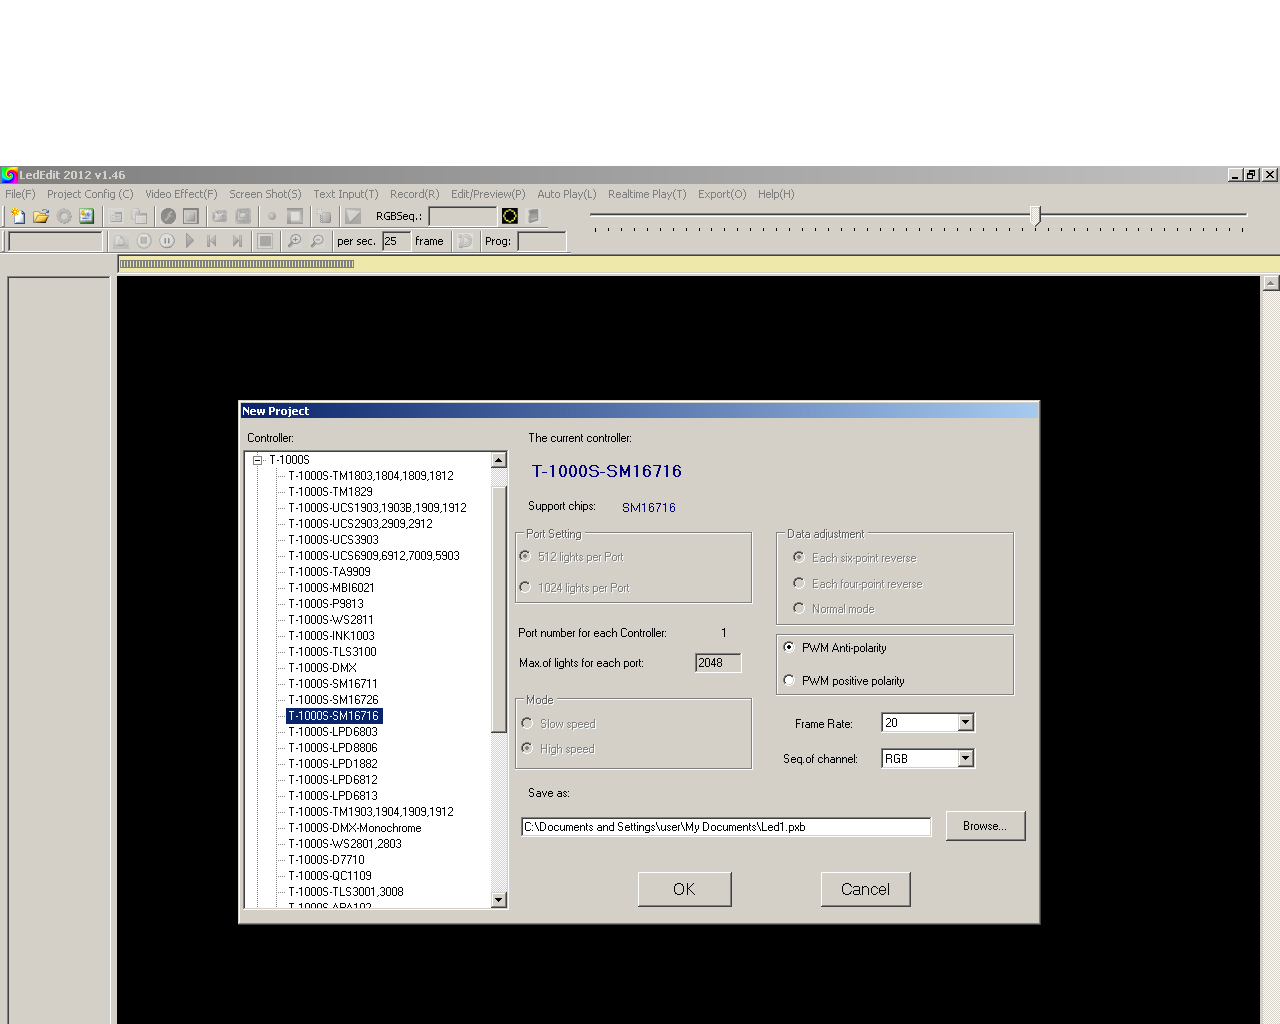Viewport: 1280px width, 1024px height.
Task: Click main canvas scrollbar up arrow
Action: pos(1271,283)
